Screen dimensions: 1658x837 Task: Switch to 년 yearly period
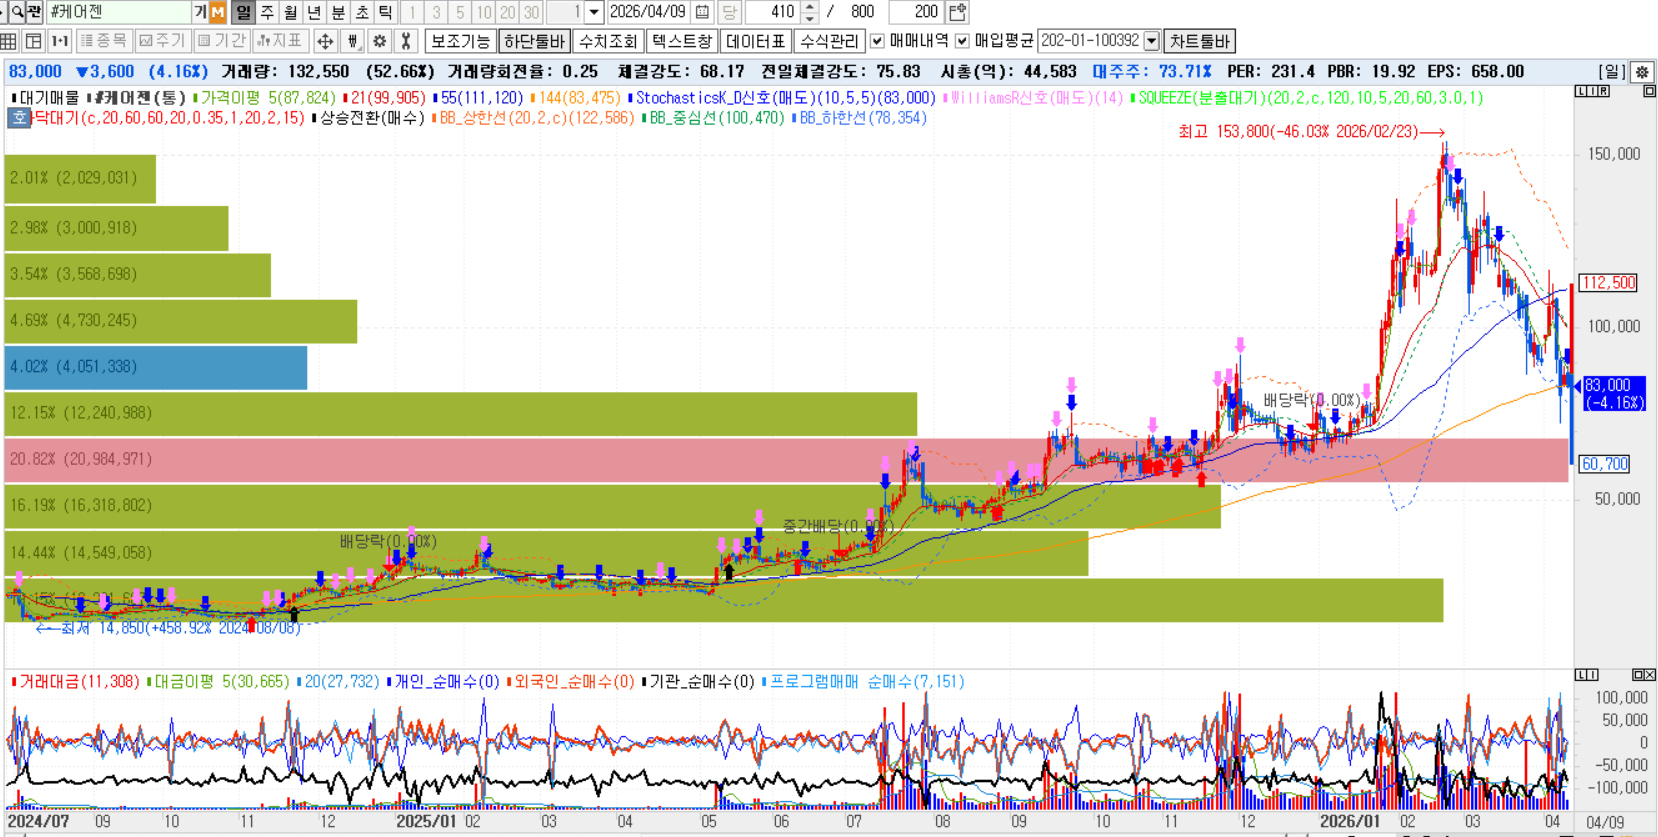(314, 12)
